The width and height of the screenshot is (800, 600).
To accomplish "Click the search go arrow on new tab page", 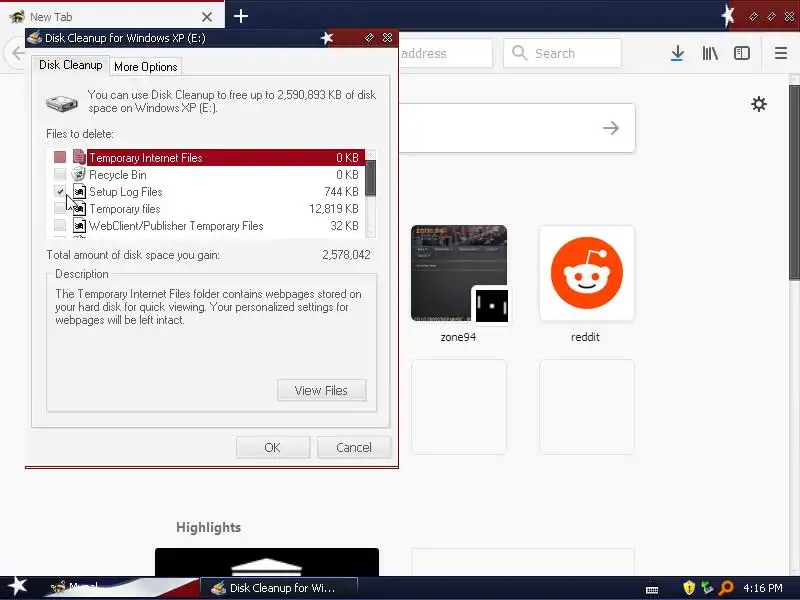I will [611, 128].
